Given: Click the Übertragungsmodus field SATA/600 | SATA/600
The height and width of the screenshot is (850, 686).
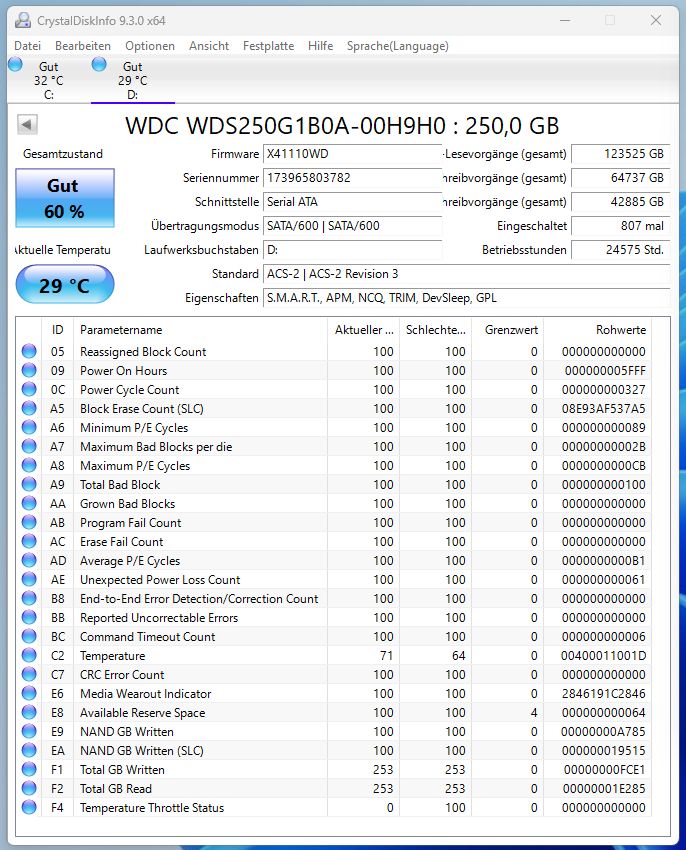Looking at the screenshot, I should [352, 226].
